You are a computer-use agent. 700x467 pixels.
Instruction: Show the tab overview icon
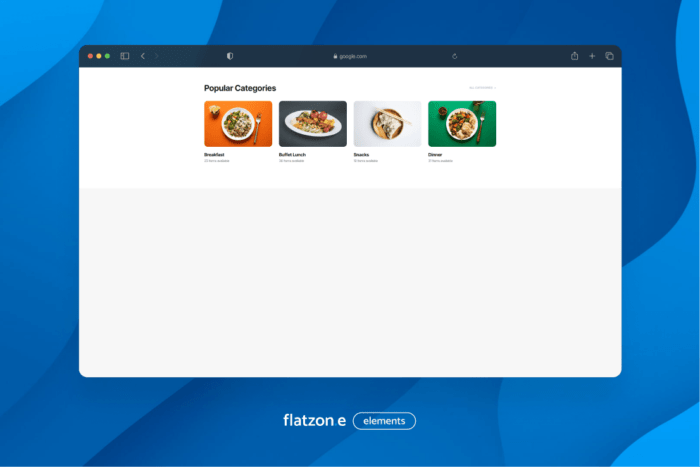[x=609, y=56]
